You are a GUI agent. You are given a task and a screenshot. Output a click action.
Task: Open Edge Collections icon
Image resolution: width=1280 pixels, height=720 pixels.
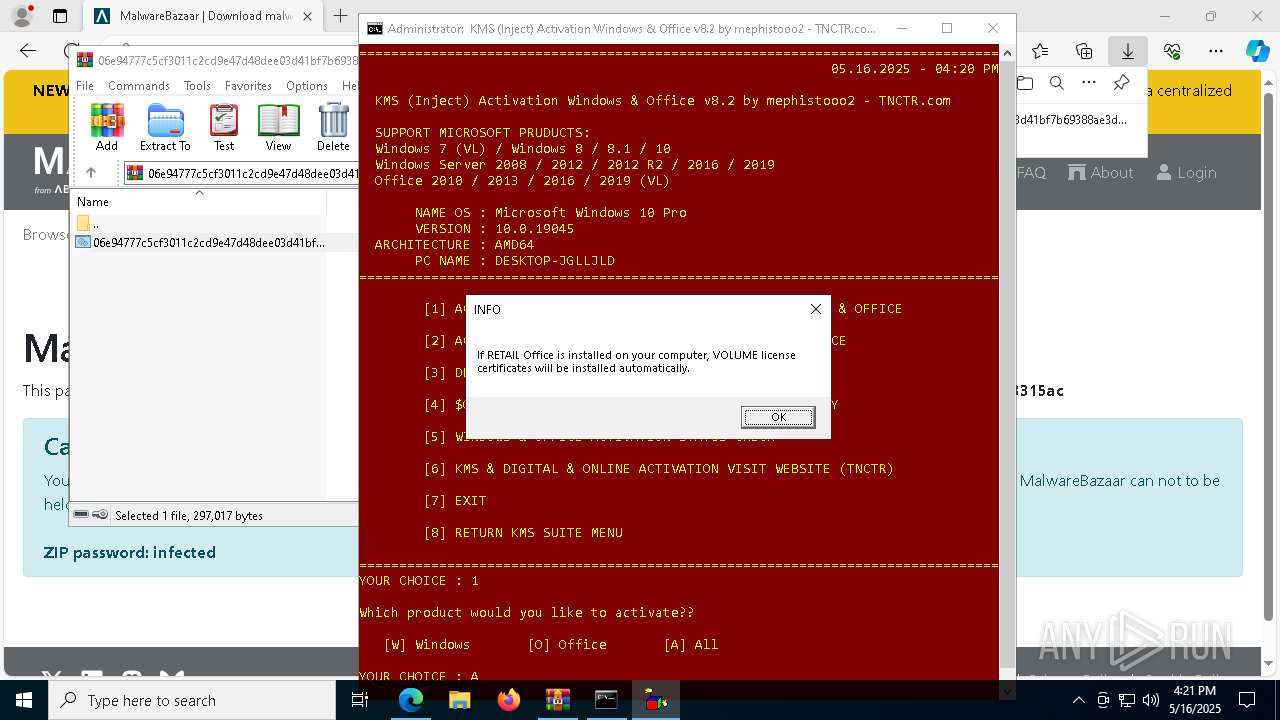point(1084,51)
